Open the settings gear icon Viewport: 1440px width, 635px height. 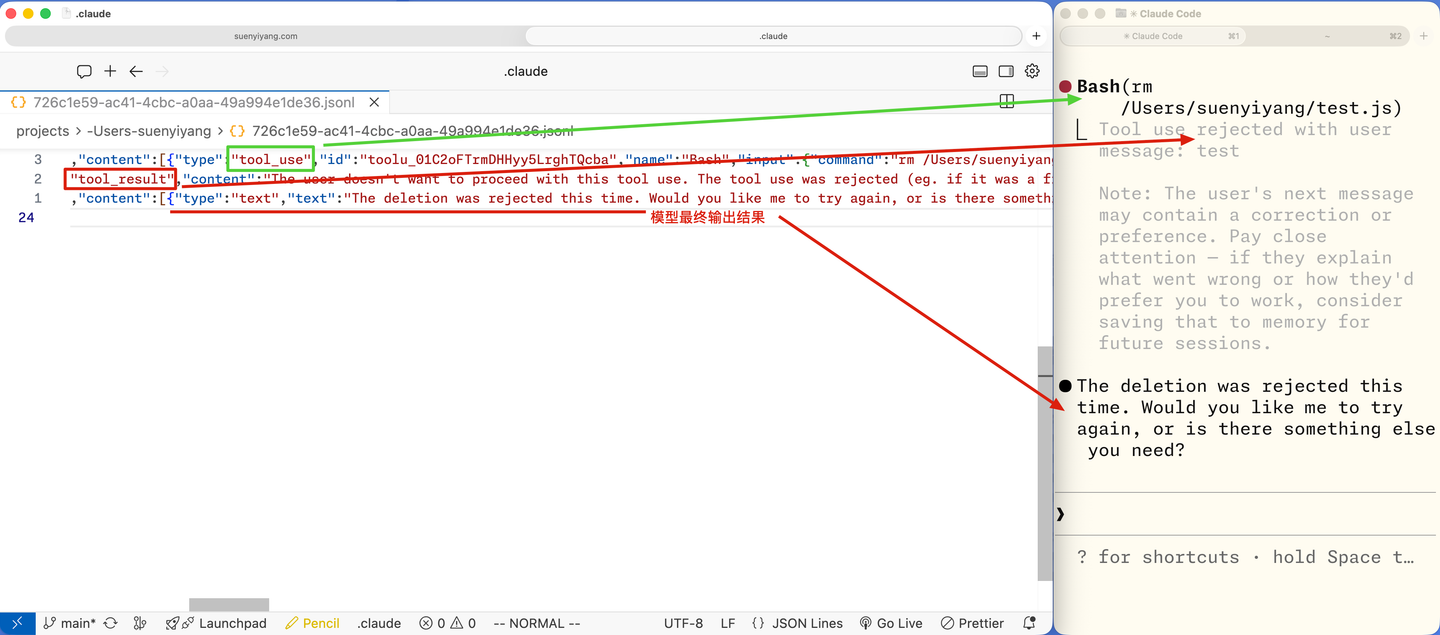pyautogui.click(x=1032, y=71)
